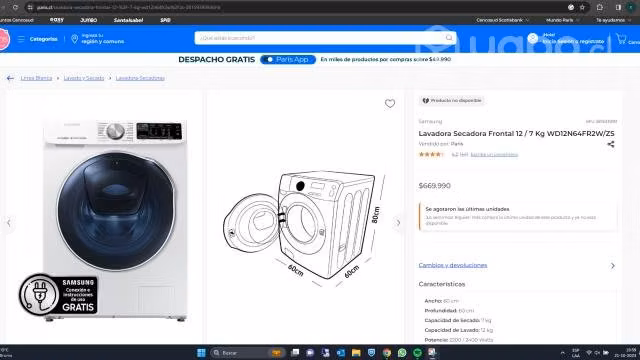Screen dimensions: 640x360
Task: Open Google Chrome from taskbar
Action: (387, 353)
